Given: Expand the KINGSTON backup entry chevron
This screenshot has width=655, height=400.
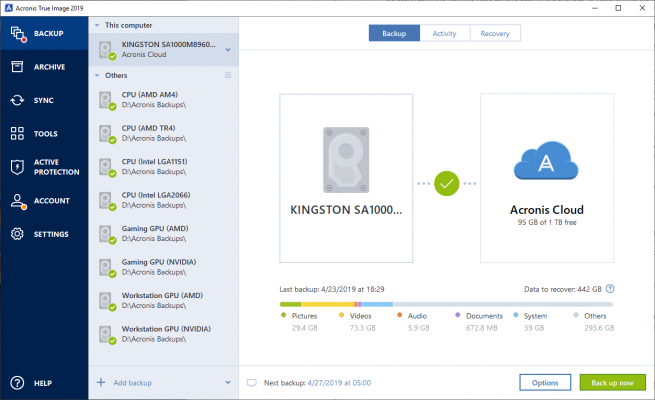Looking at the screenshot, I should (x=228, y=50).
